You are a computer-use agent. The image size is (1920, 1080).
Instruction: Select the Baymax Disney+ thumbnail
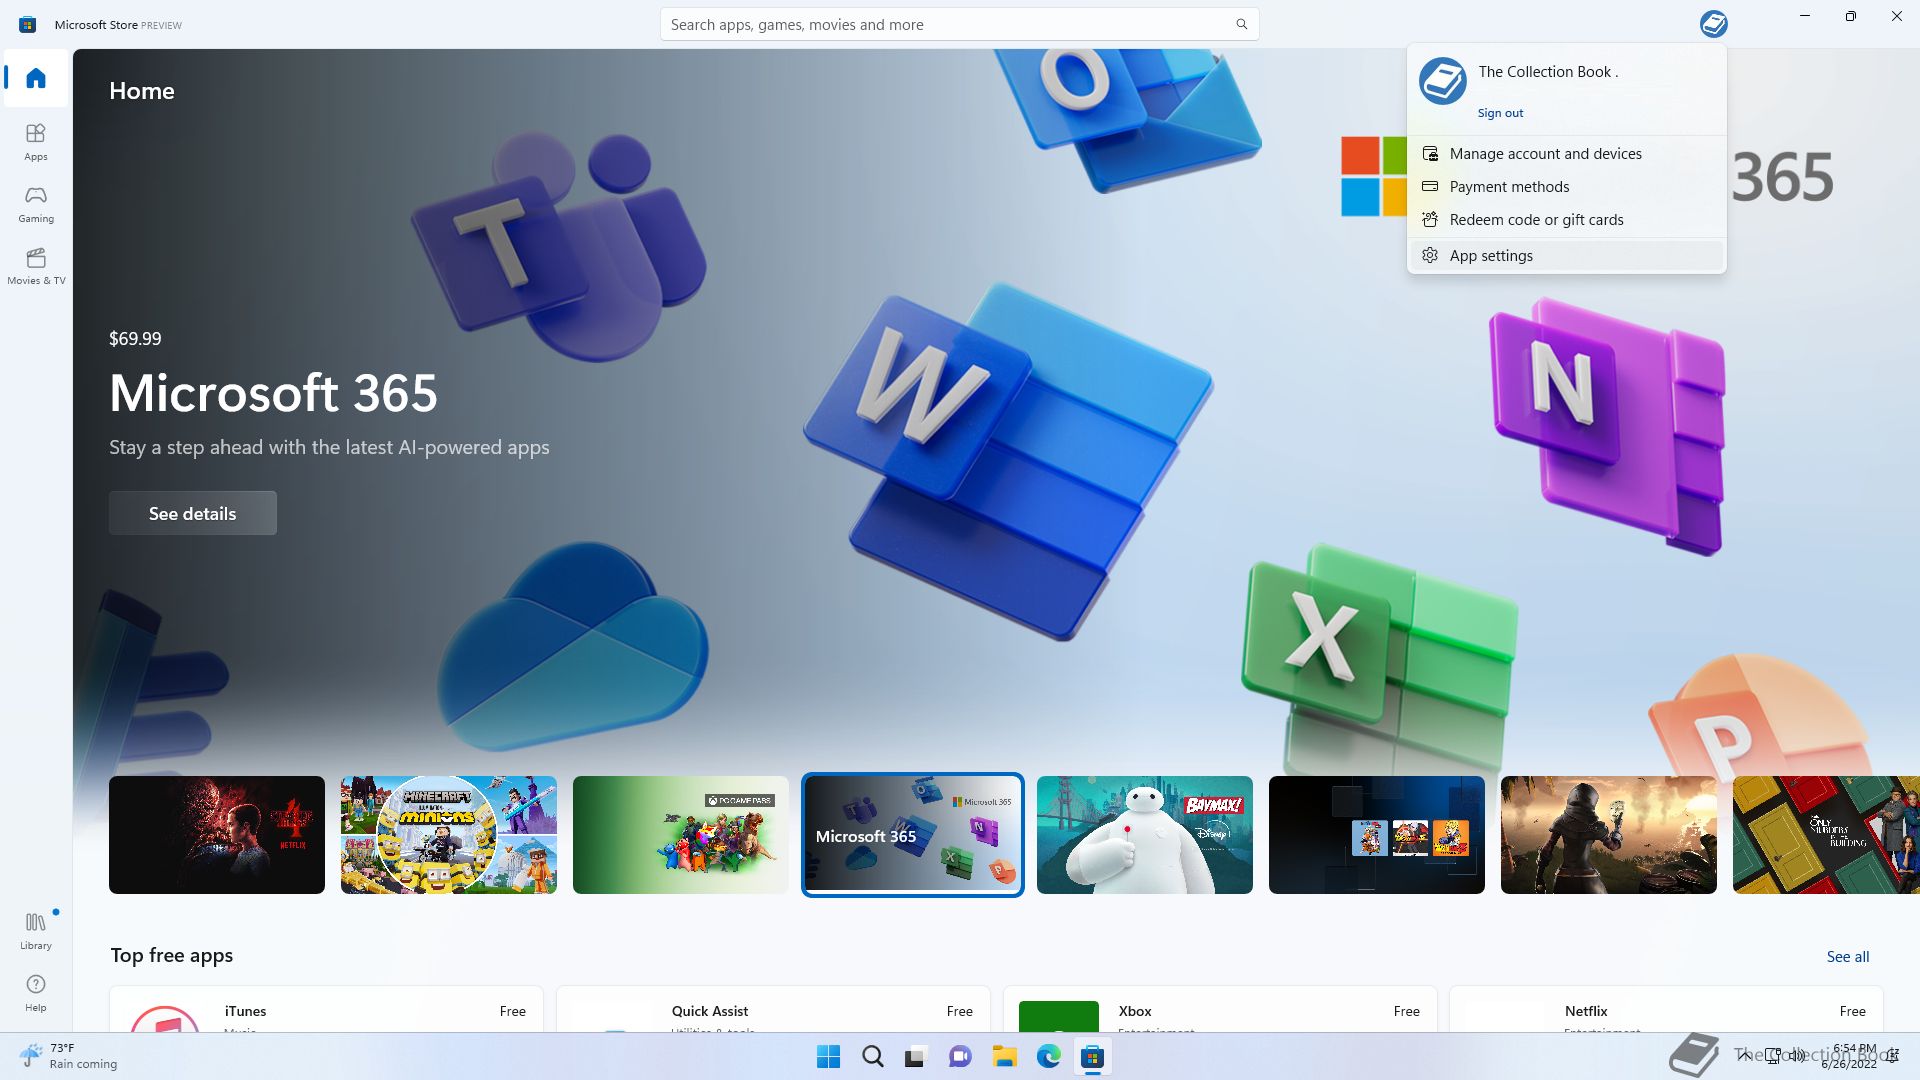[x=1145, y=835]
